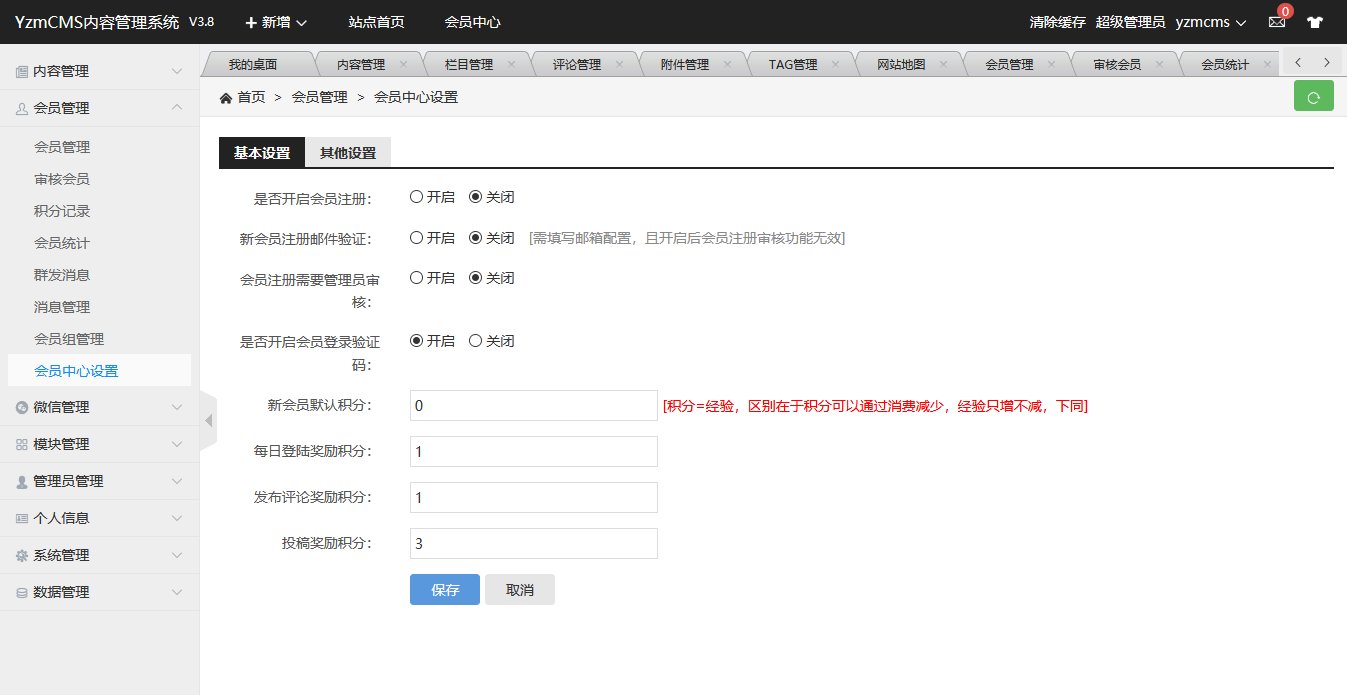Click the 清除缓存 link
Image resolution: width=1347 pixels, height=695 pixels.
tap(1057, 22)
